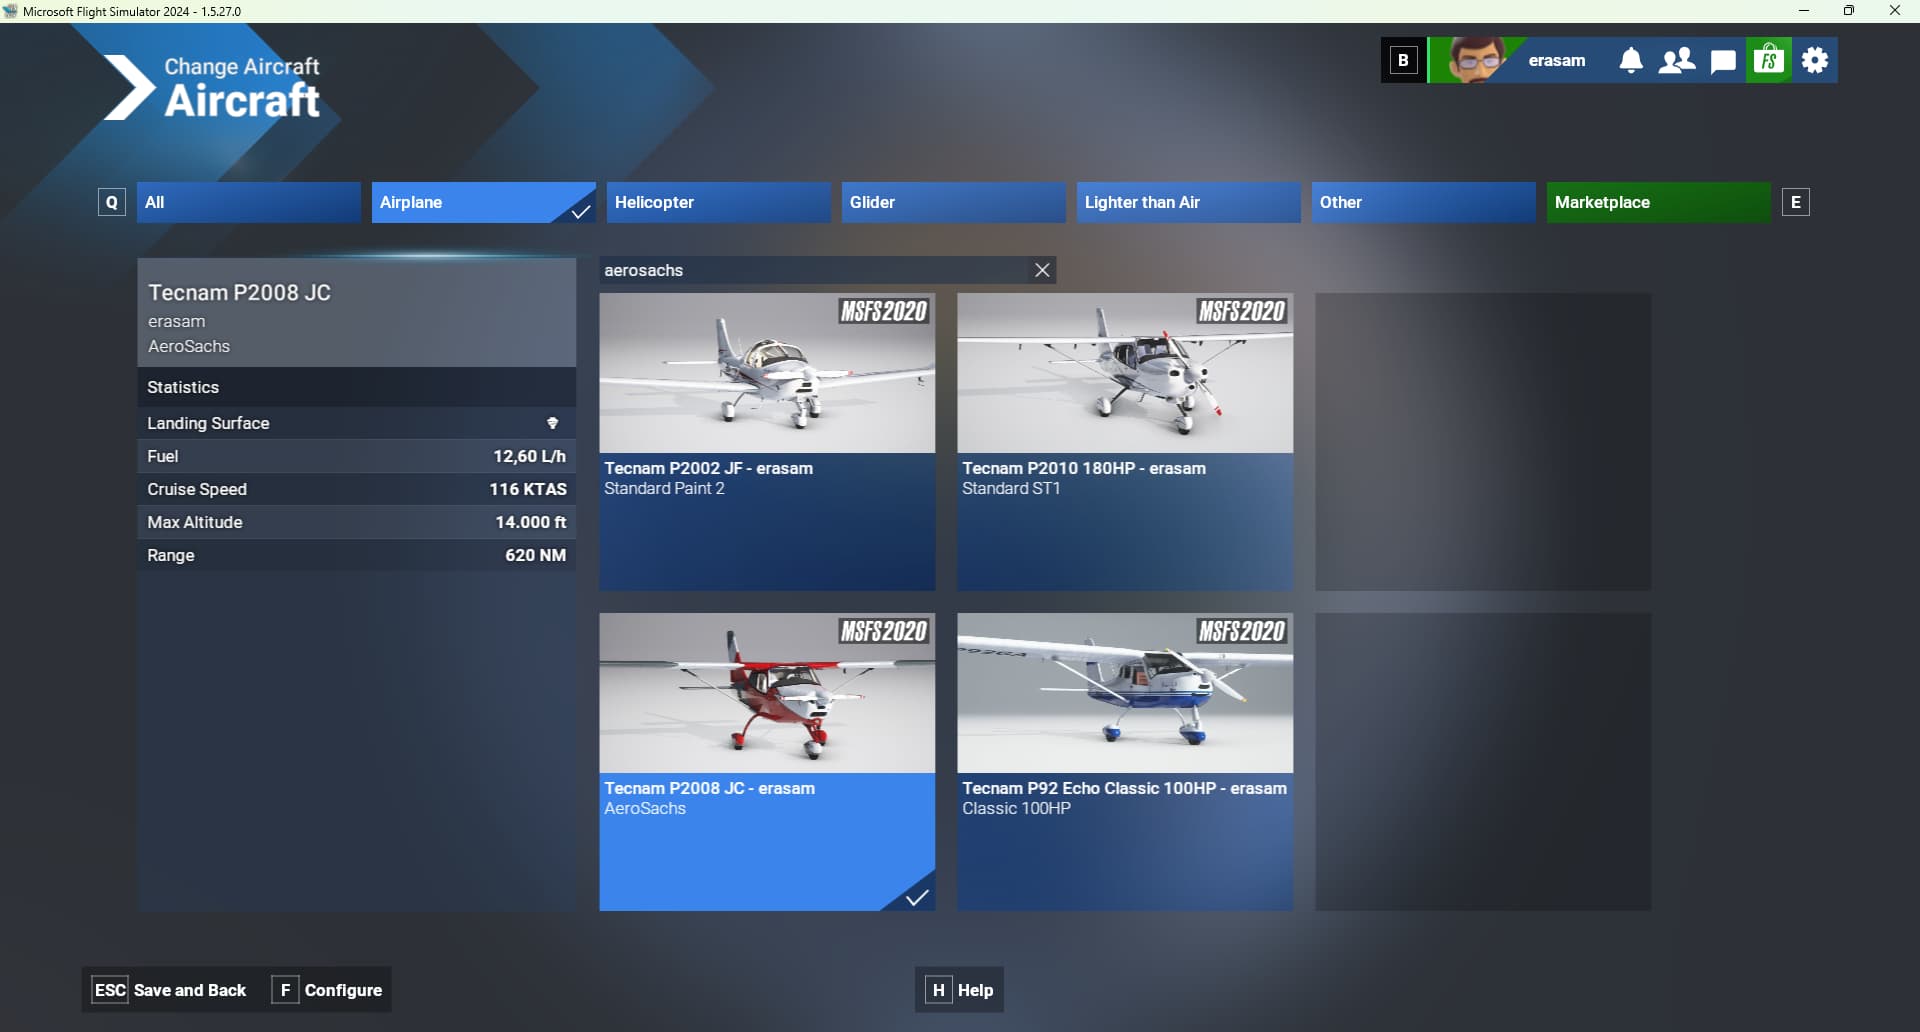Open the Marketplace tab
Screen dimensions: 1920x1032
pyautogui.click(x=1658, y=202)
